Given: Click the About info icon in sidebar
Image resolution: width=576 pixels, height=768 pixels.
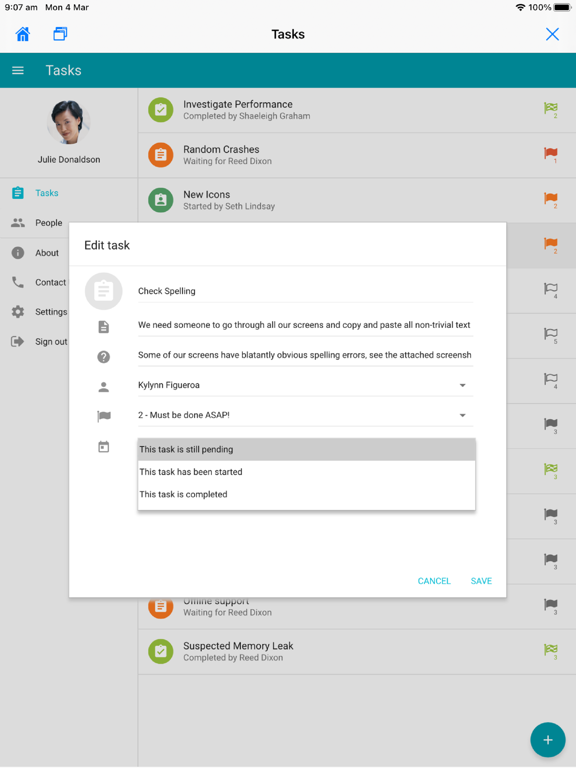Looking at the screenshot, I should pos(18,253).
